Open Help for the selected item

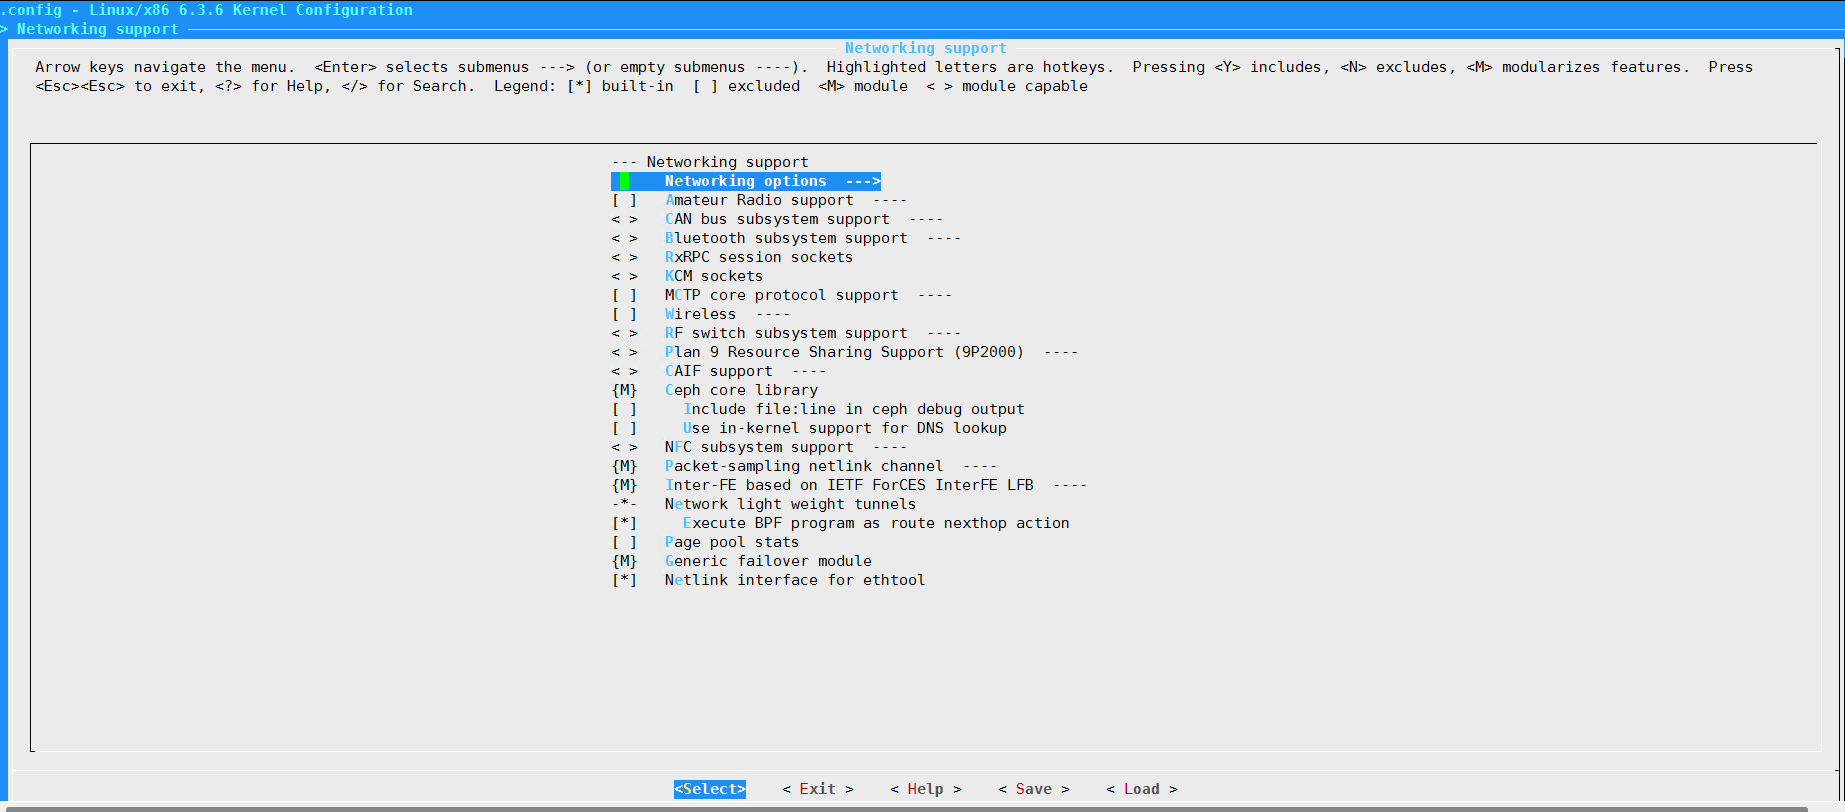[x=925, y=789]
